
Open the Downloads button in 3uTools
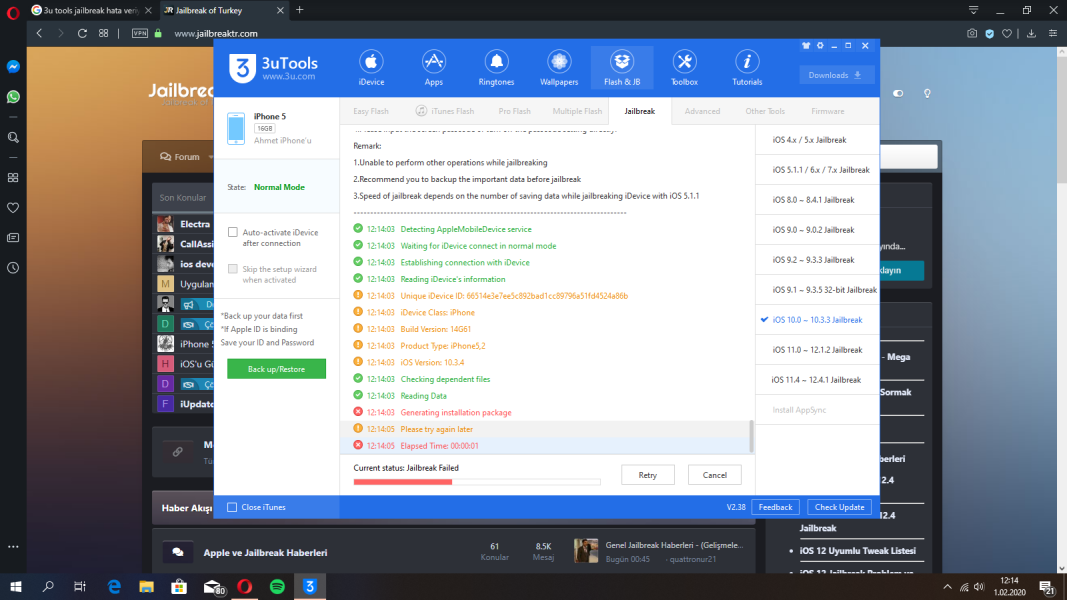tap(836, 75)
